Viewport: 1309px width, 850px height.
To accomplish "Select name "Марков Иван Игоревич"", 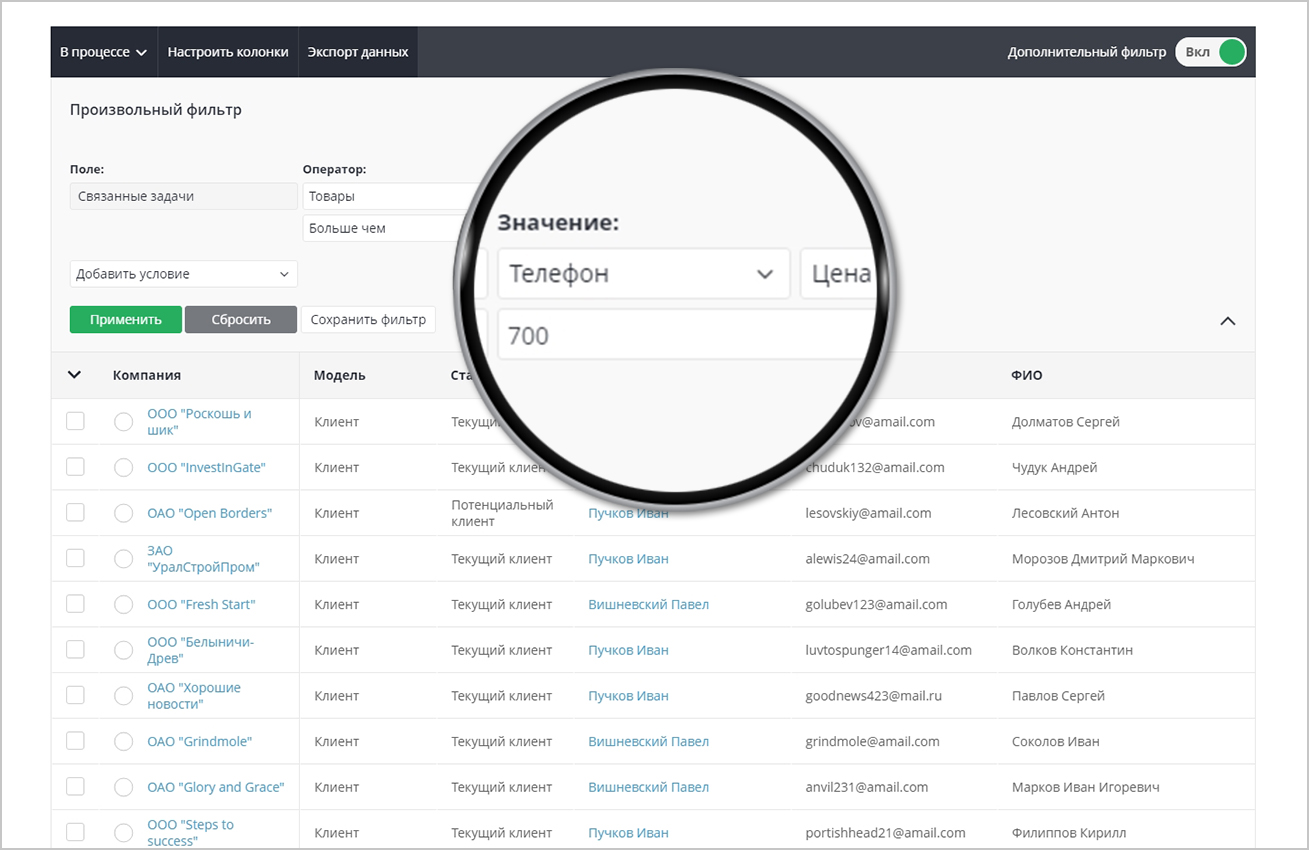I will tap(1086, 787).
